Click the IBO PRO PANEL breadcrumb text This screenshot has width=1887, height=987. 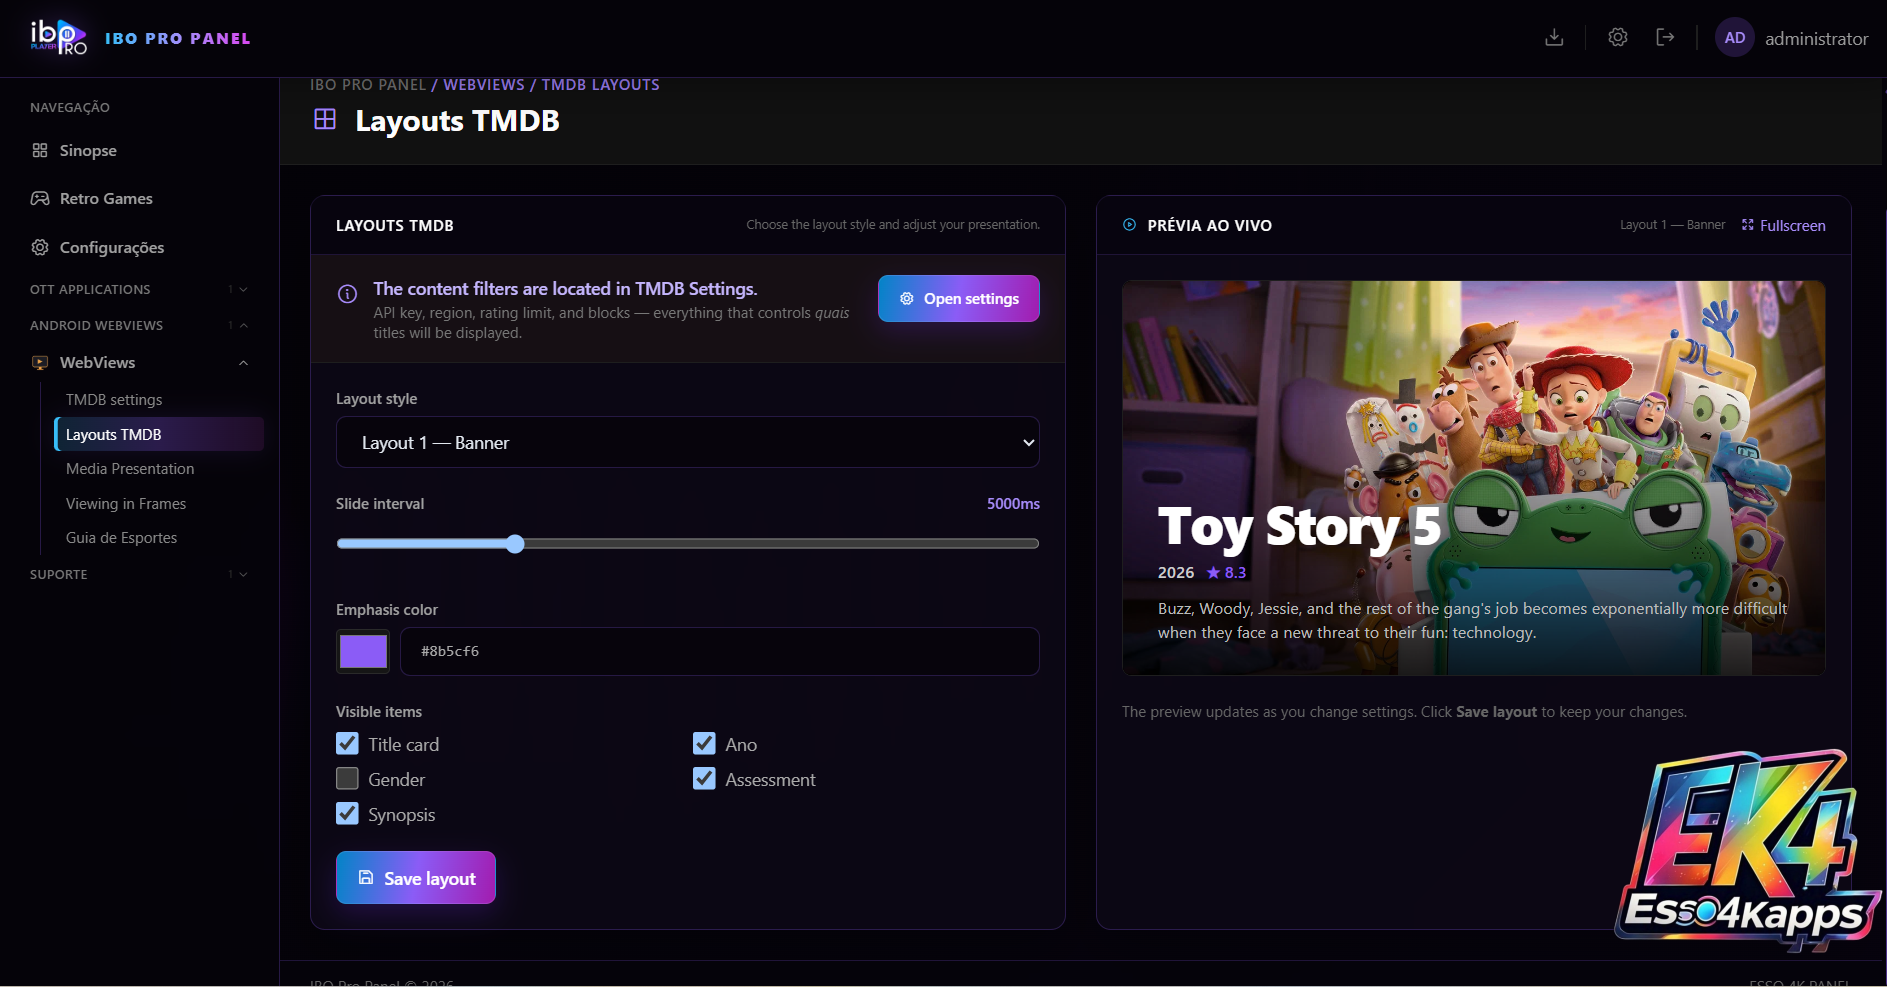368,85
